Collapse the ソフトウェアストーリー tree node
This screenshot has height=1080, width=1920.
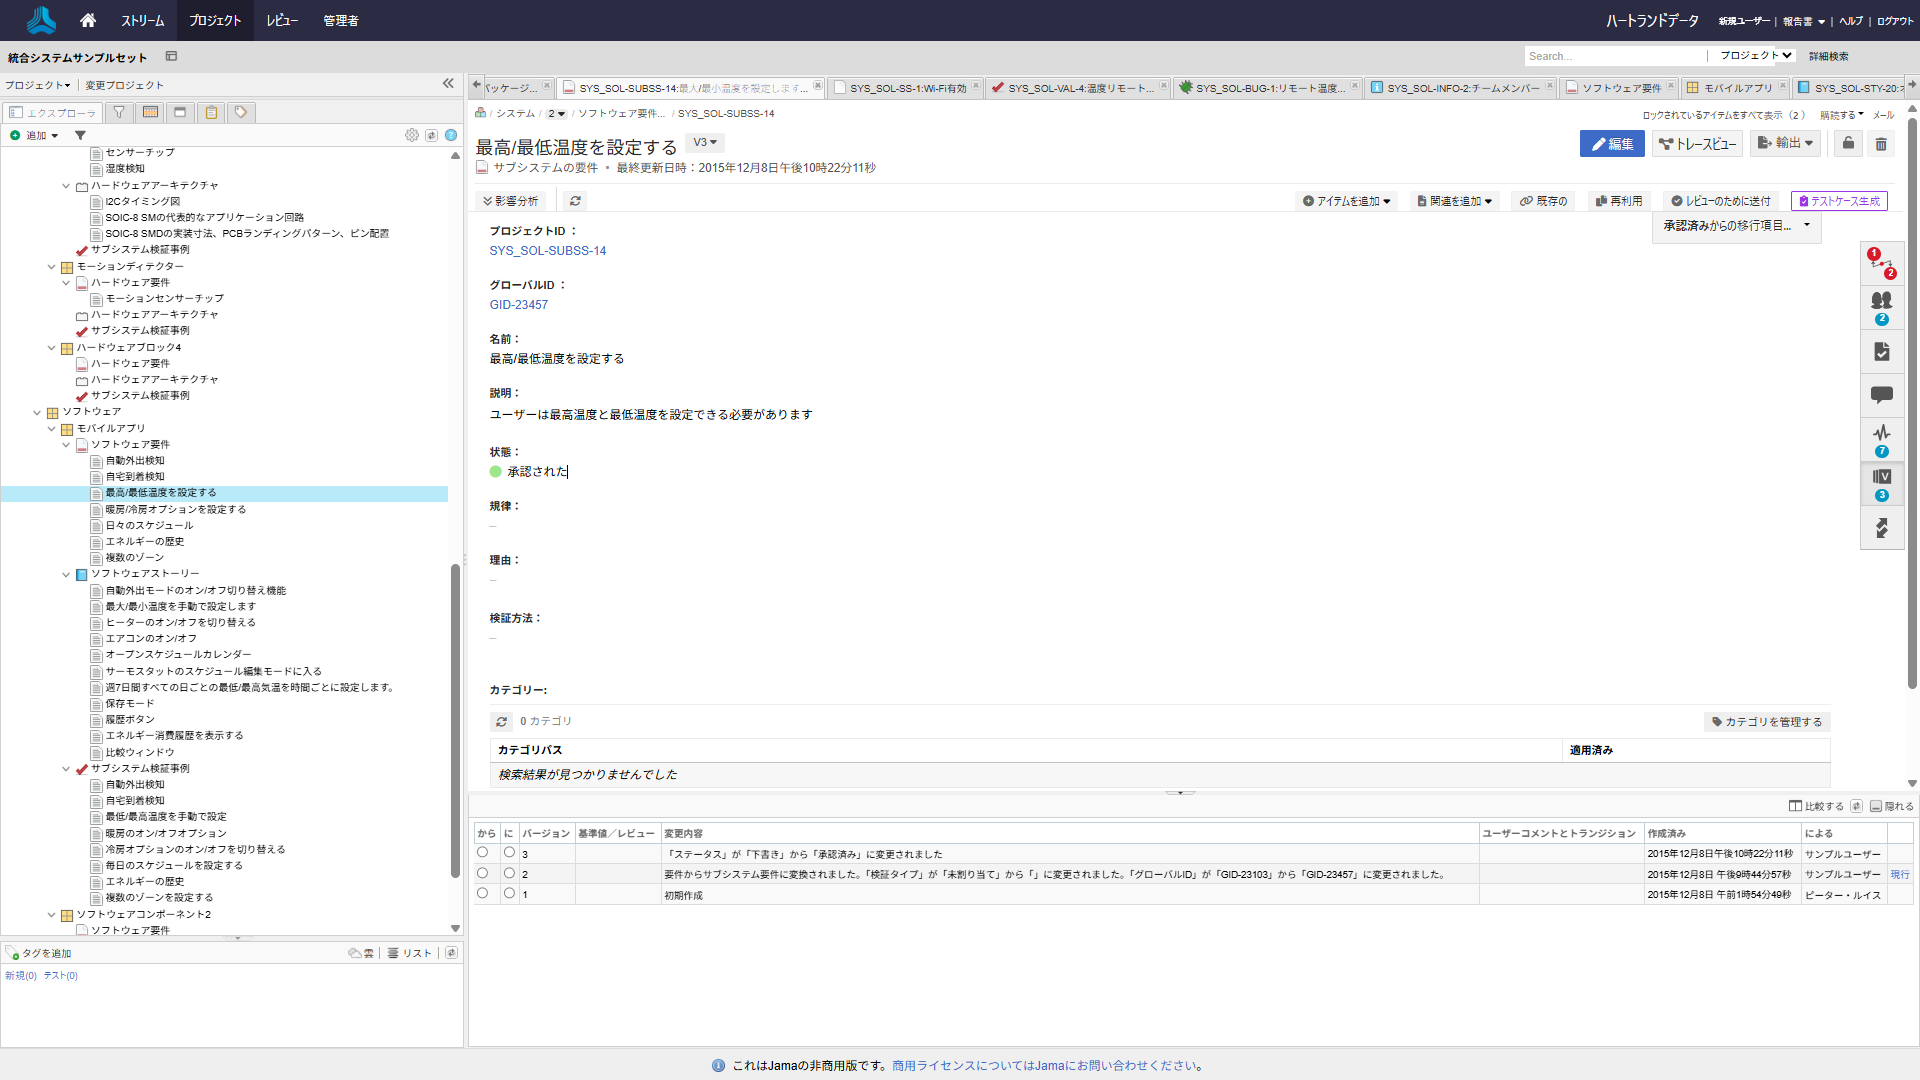[x=66, y=574]
